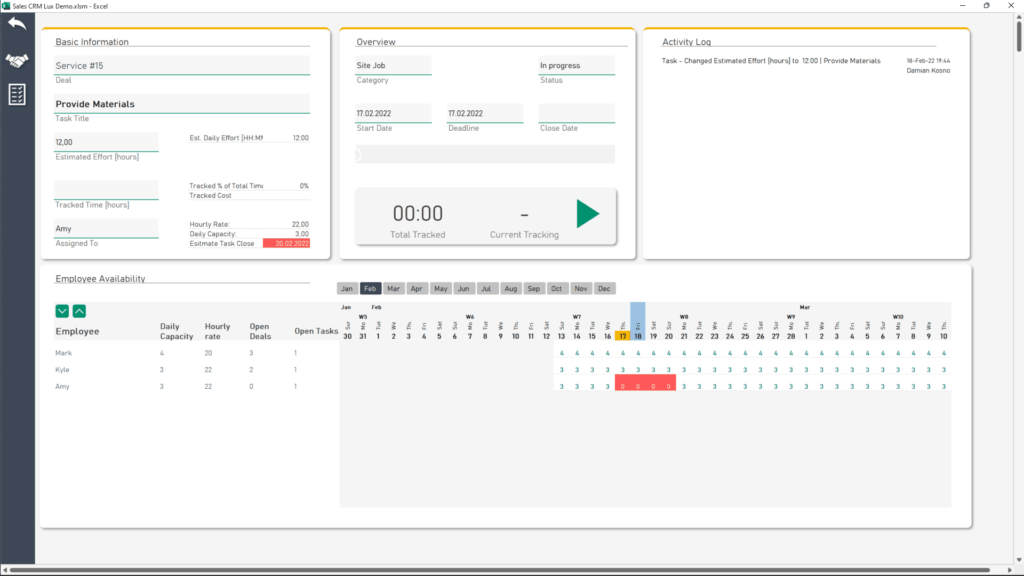Select the Dec month tab
Image resolution: width=1024 pixels, height=576 pixels.
coord(604,288)
